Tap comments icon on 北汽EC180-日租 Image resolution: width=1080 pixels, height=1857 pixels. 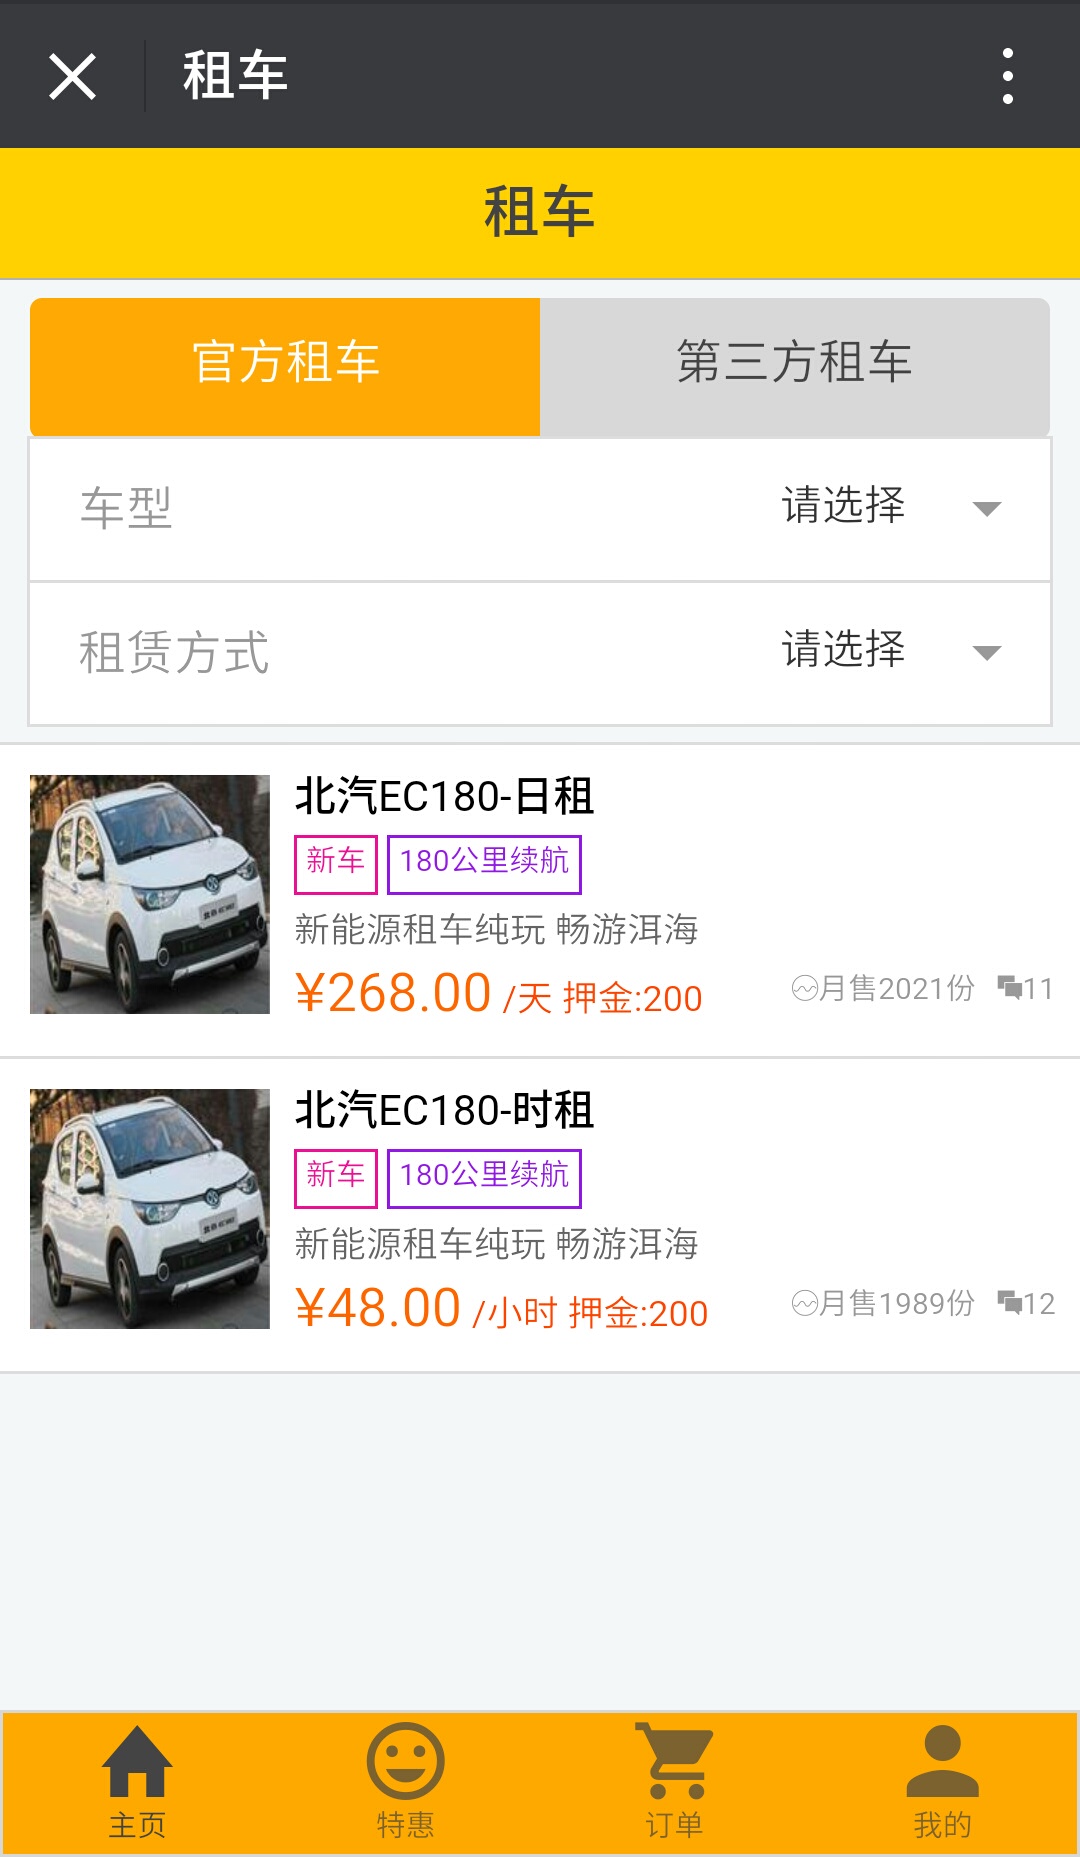pyautogui.click(x=1010, y=988)
